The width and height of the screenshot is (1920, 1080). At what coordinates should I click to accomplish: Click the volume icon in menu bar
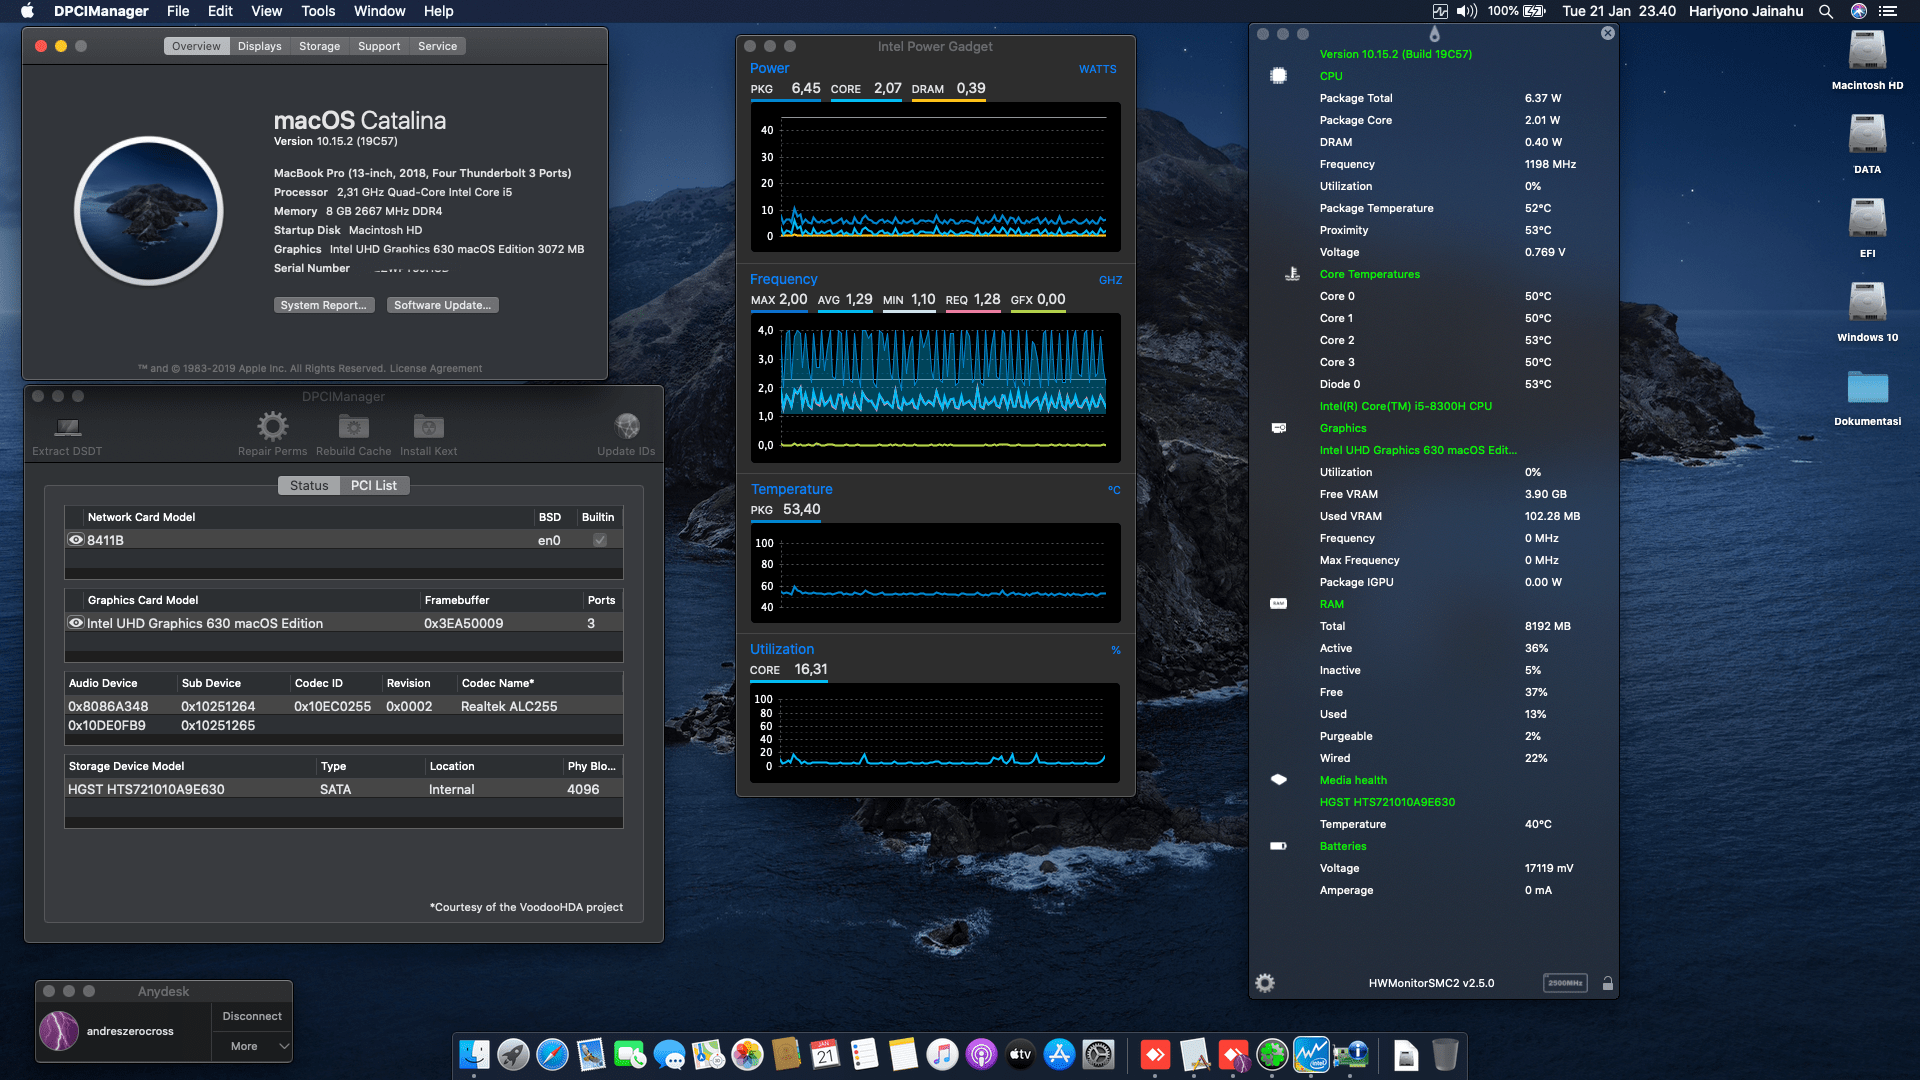1466,11
